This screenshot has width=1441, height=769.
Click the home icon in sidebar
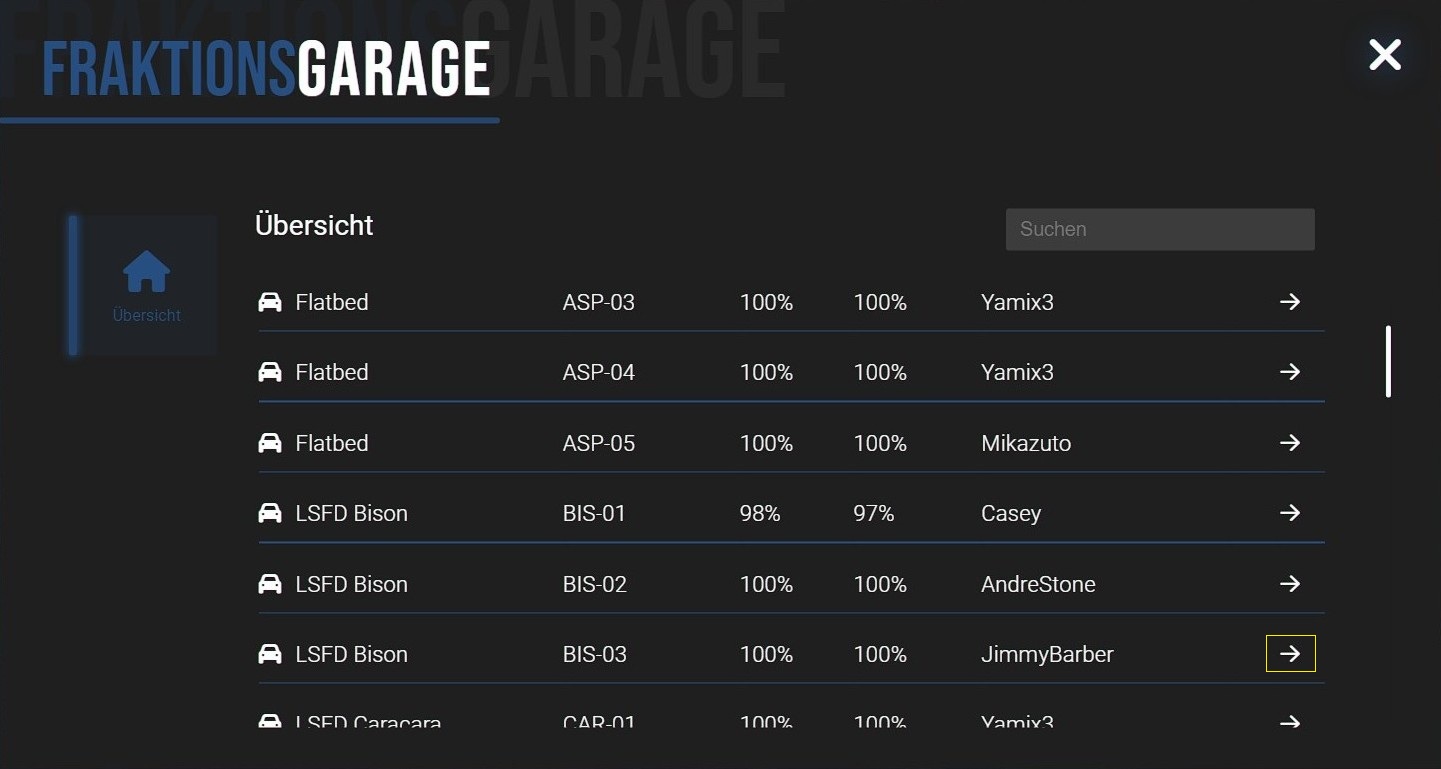tap(147, 272)
